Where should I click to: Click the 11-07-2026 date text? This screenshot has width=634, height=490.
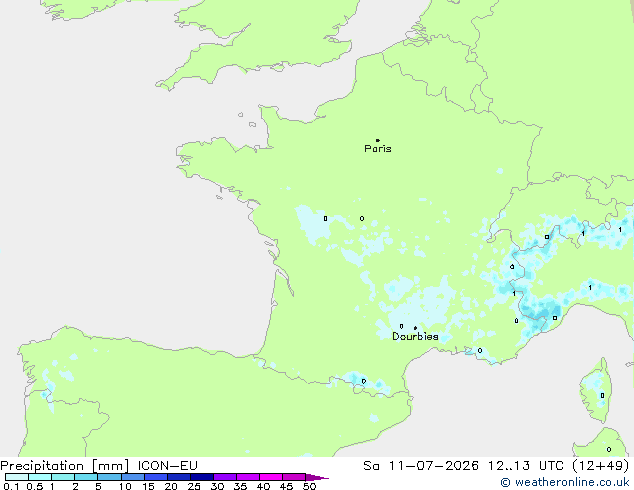tap(433, 466)
